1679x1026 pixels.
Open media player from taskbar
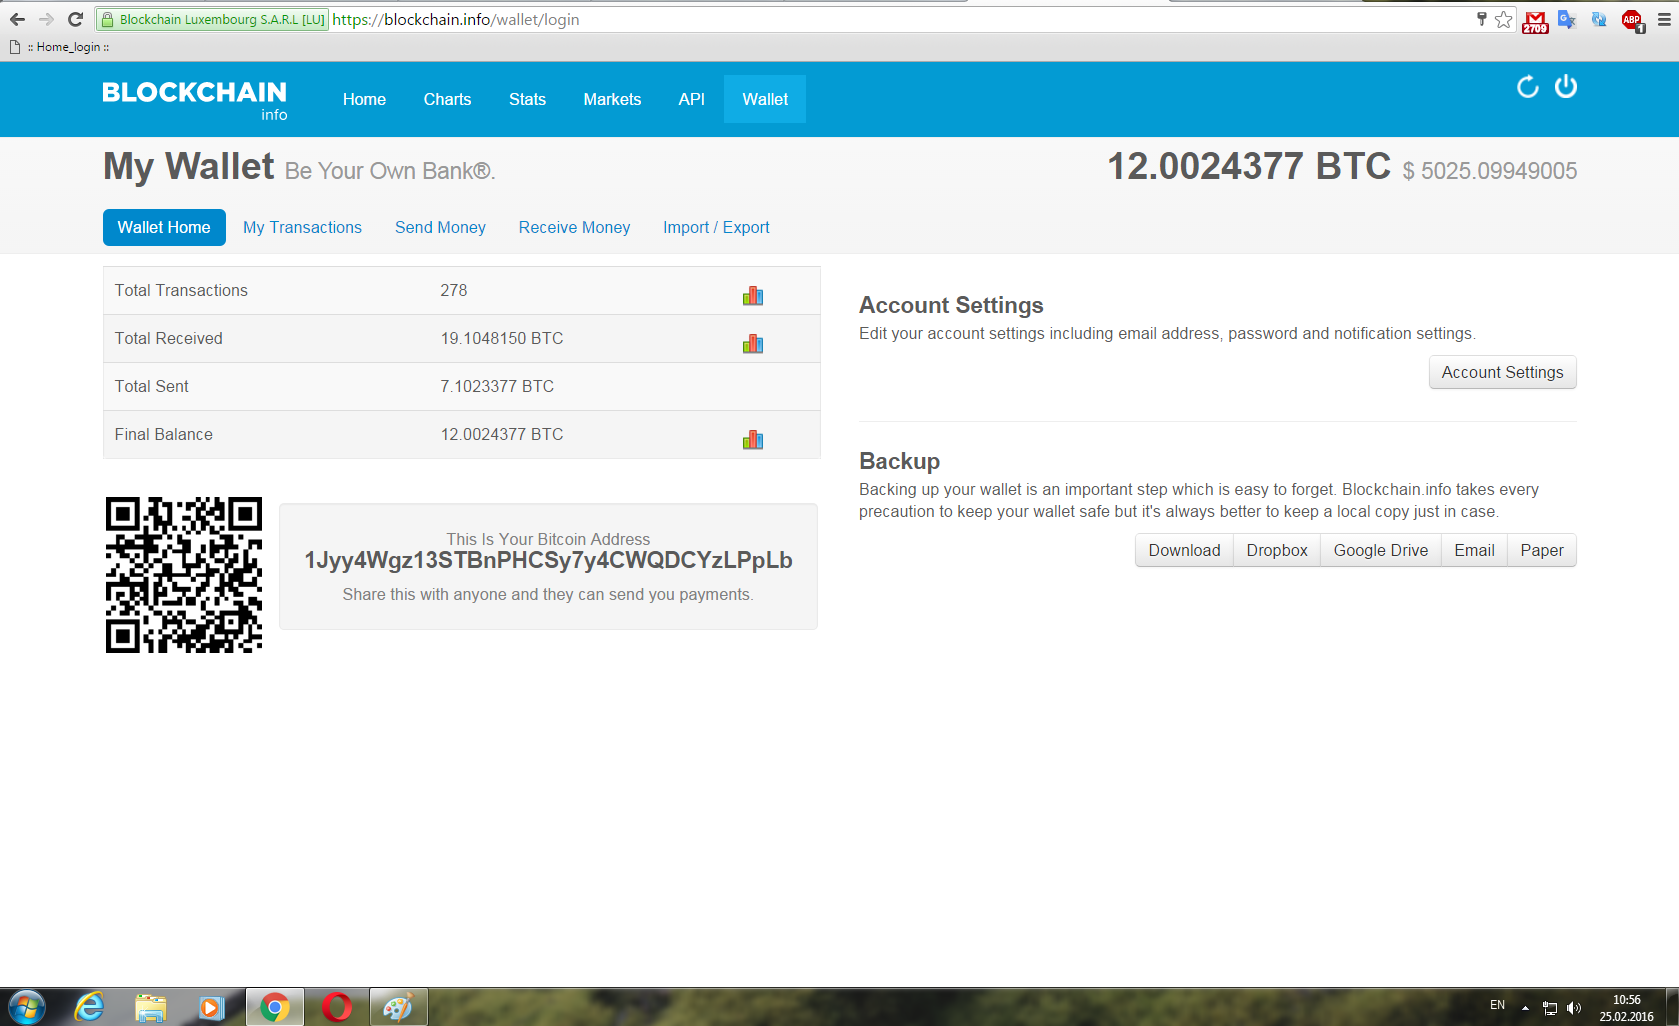[211, 1007]
